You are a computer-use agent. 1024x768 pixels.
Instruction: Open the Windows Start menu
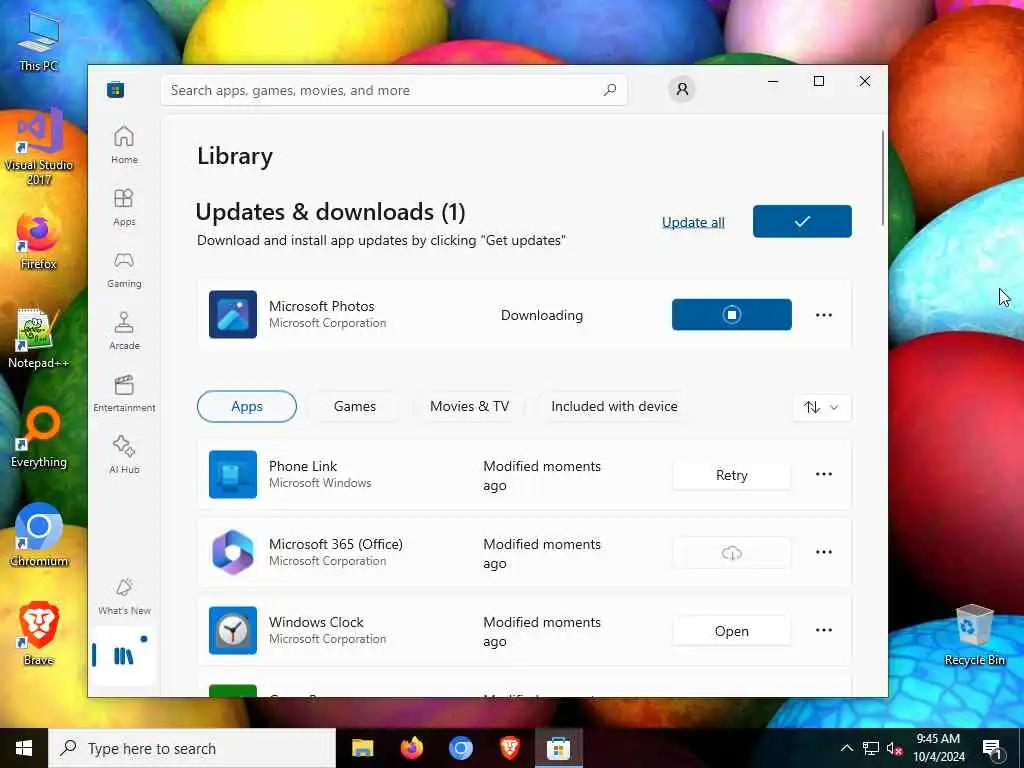coord(24,748)
